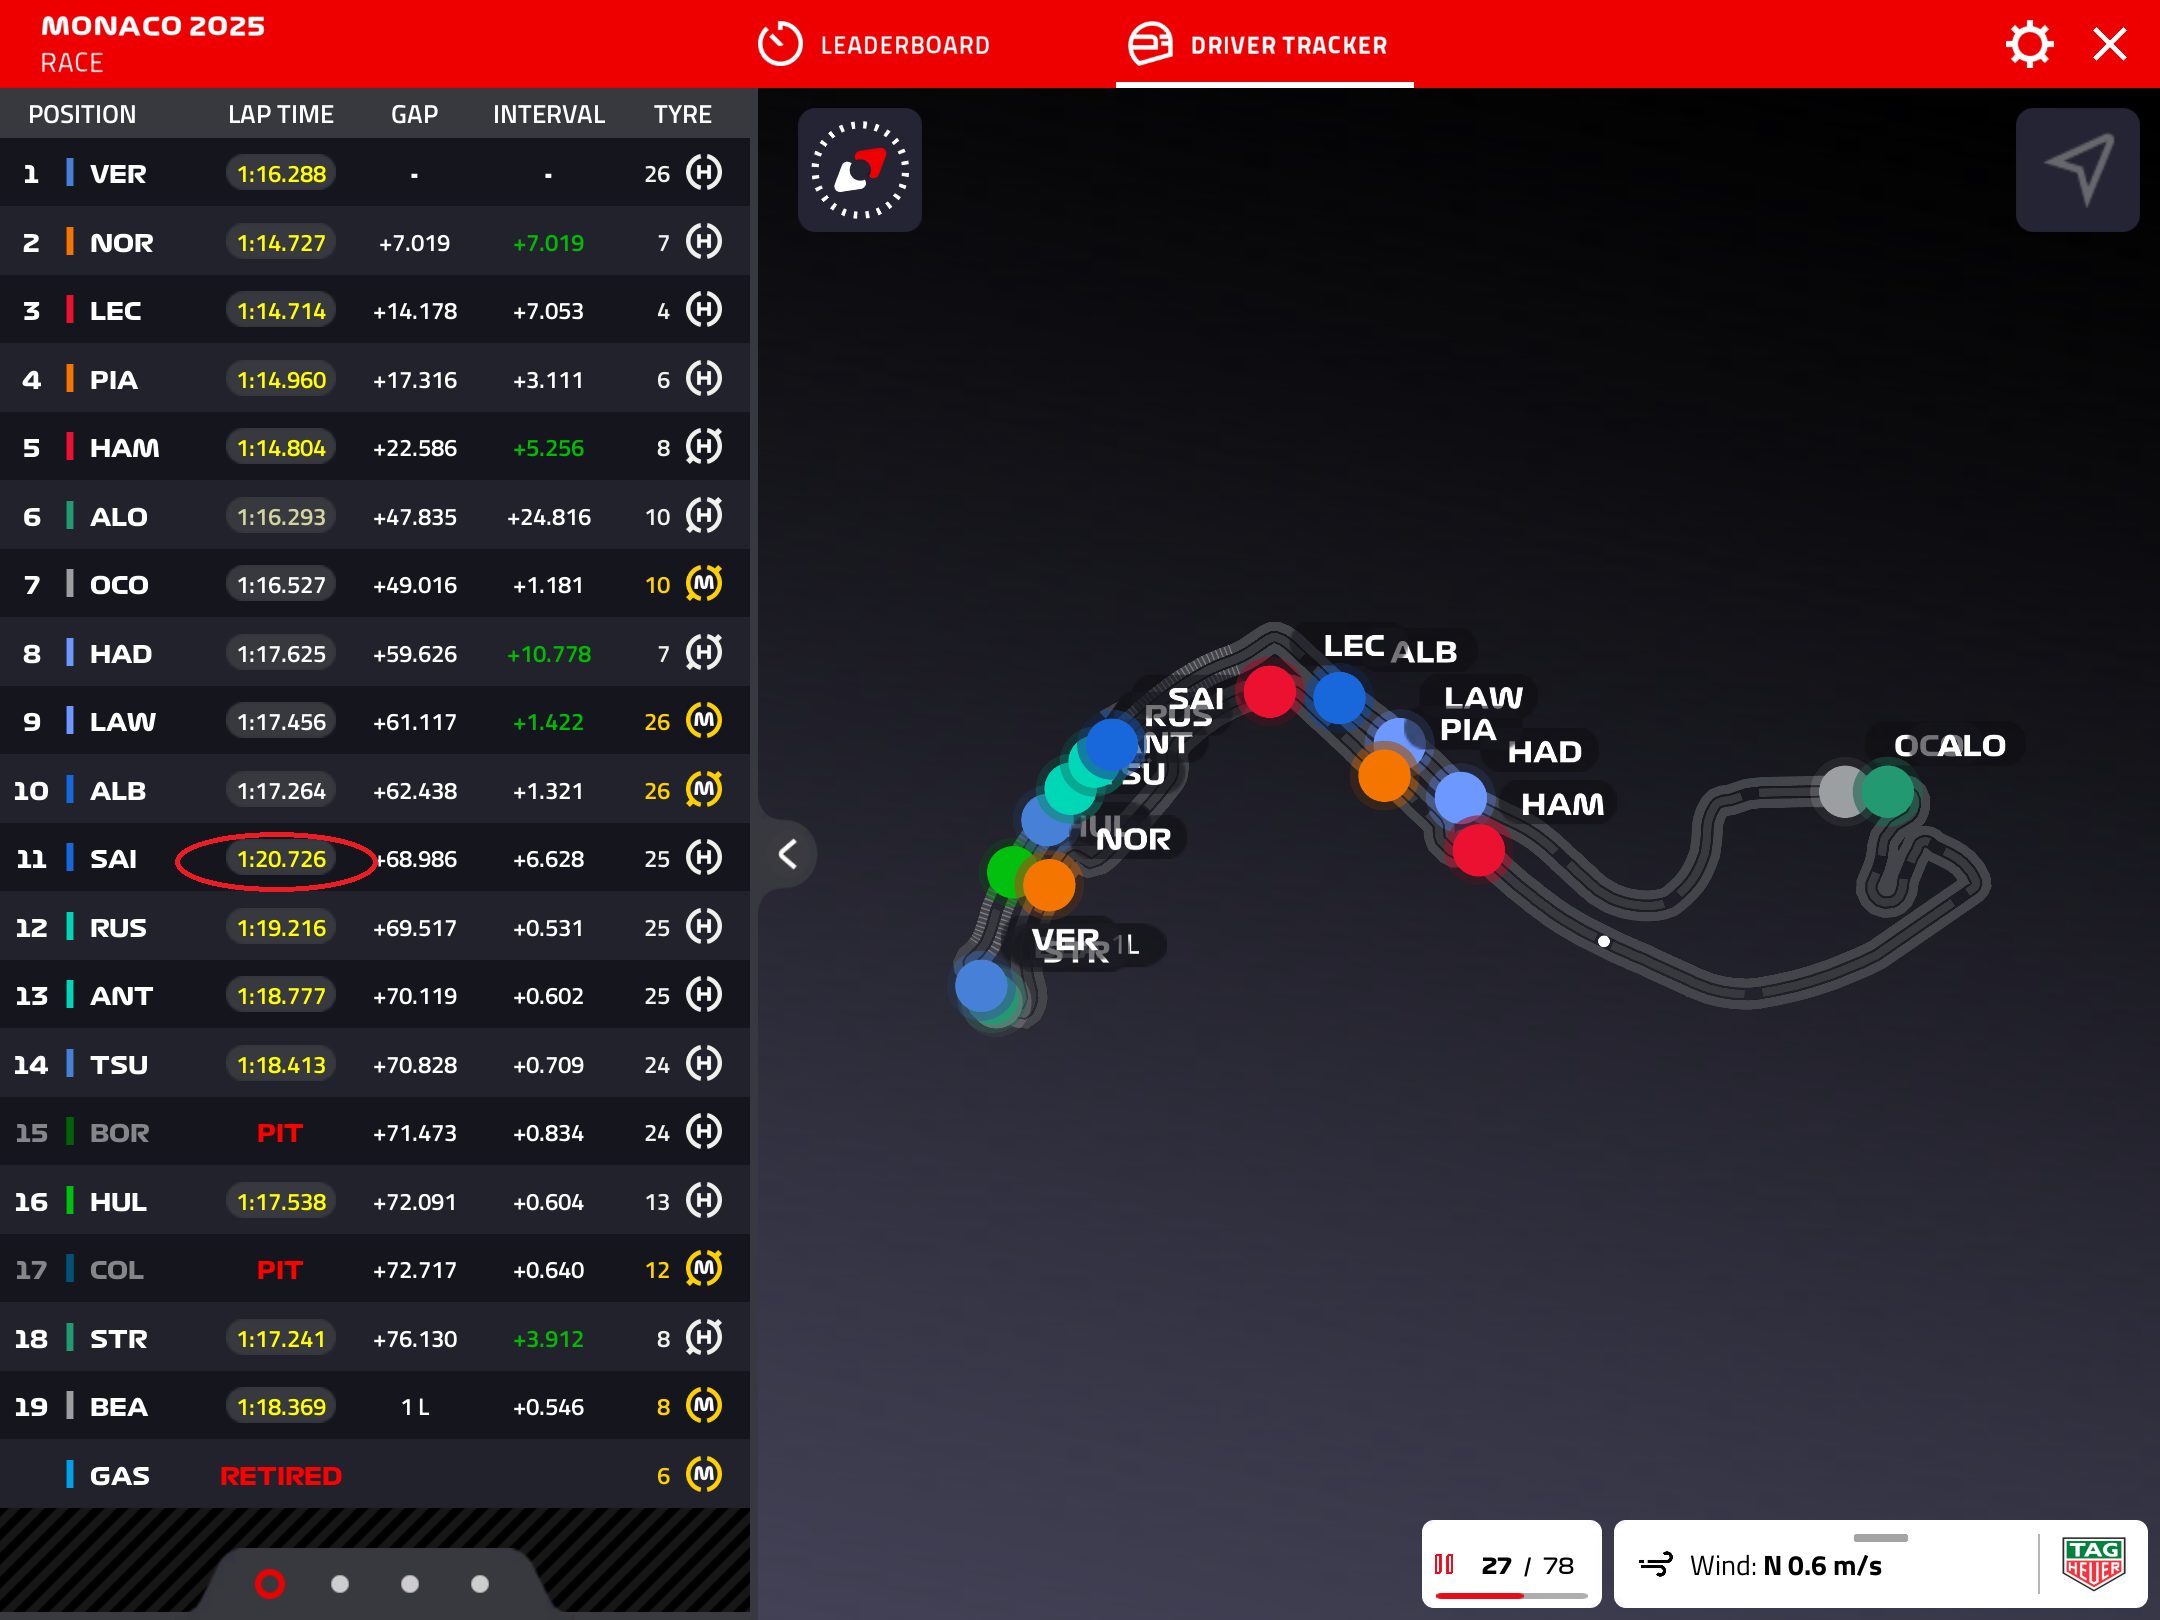The width and height of the screenshot is (2160, 1620).
Task: Select the ALO label on track map
Action: [x=1971, y=746]
